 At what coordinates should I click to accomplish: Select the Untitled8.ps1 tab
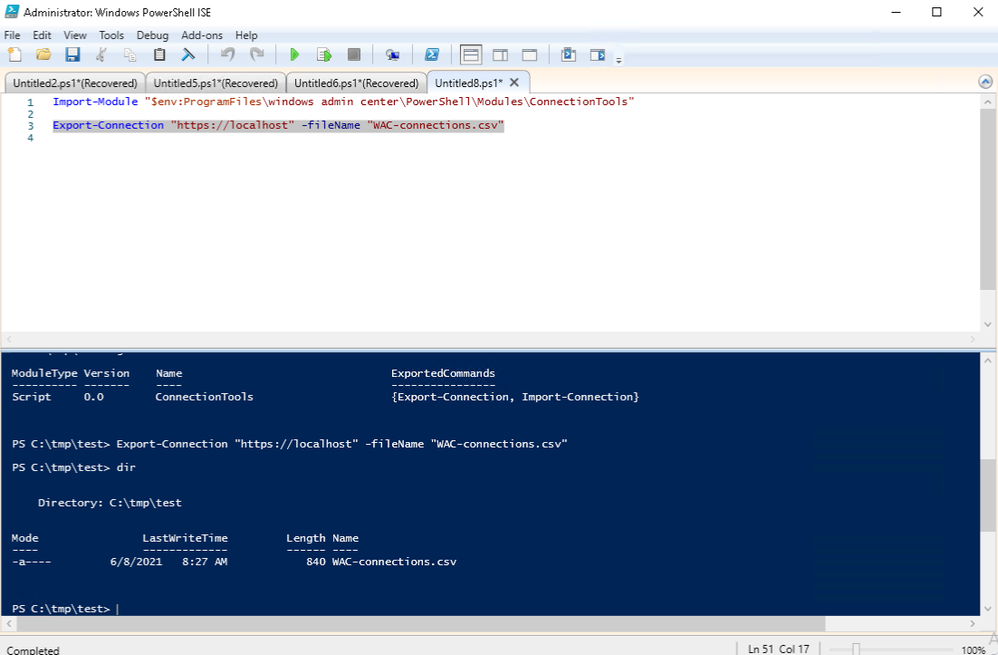(469, 83)
